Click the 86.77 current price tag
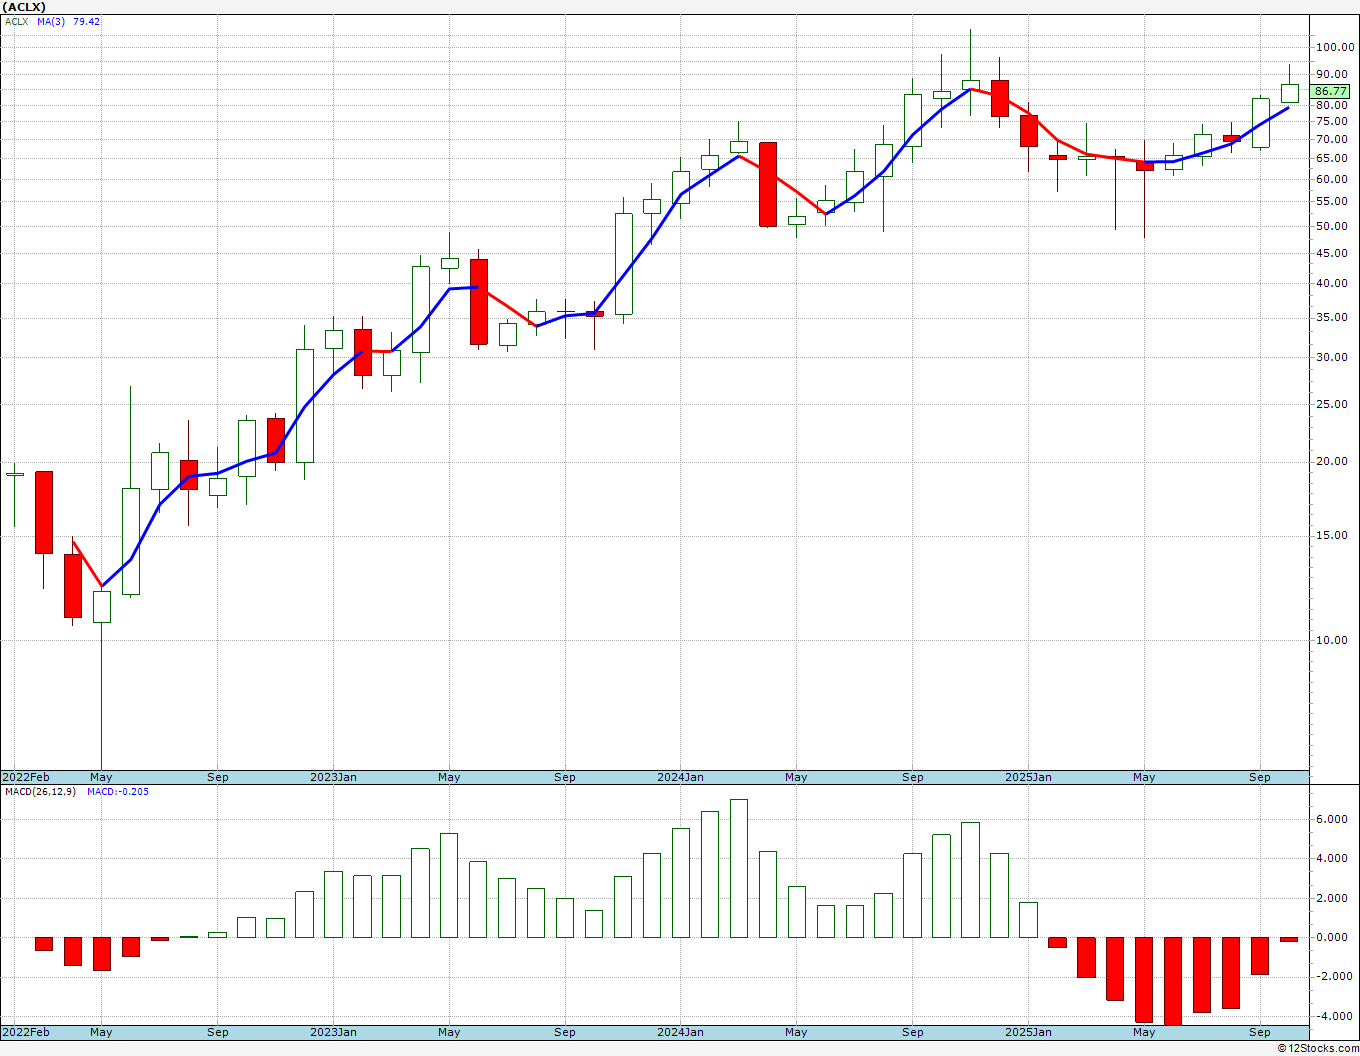The image size is (1360, 1056). 1330,91
